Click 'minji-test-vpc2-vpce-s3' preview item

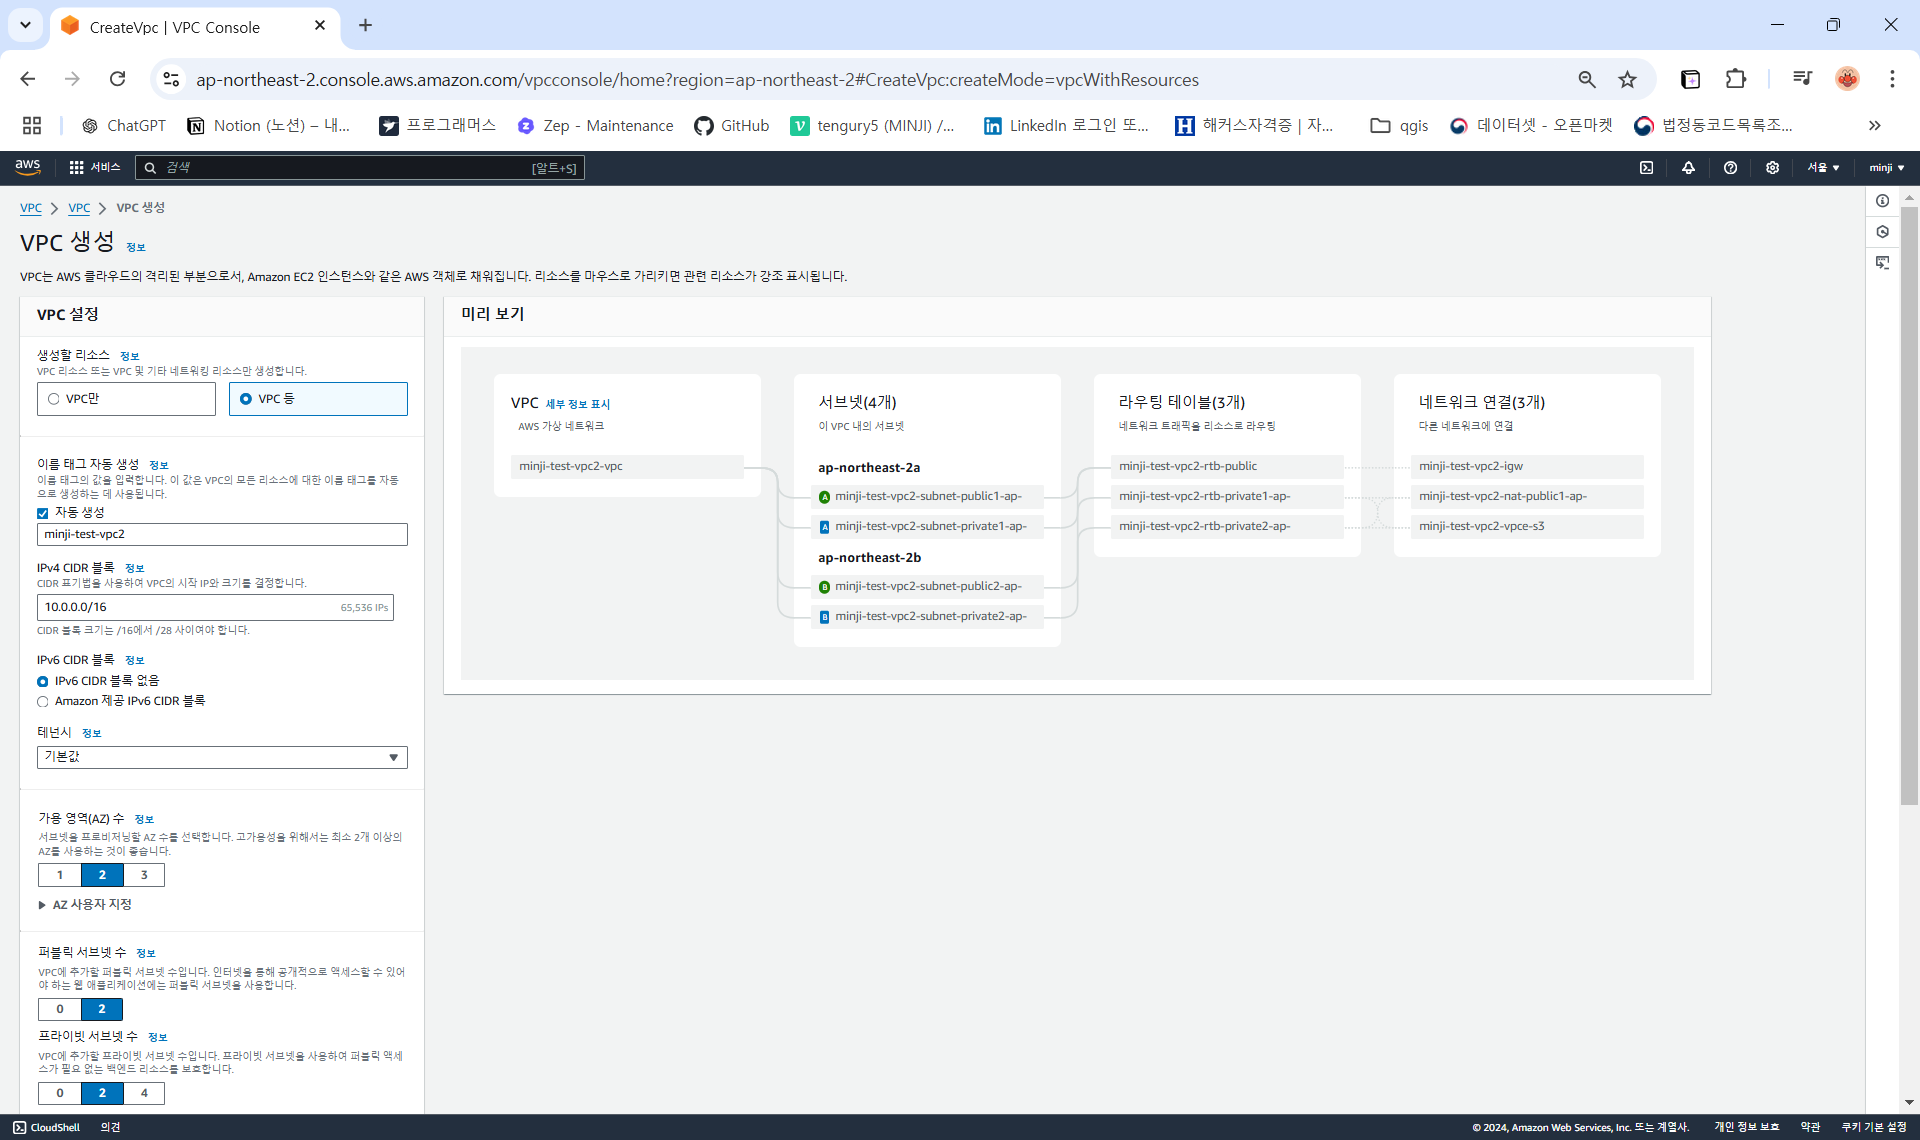(x=1528, y=526)
